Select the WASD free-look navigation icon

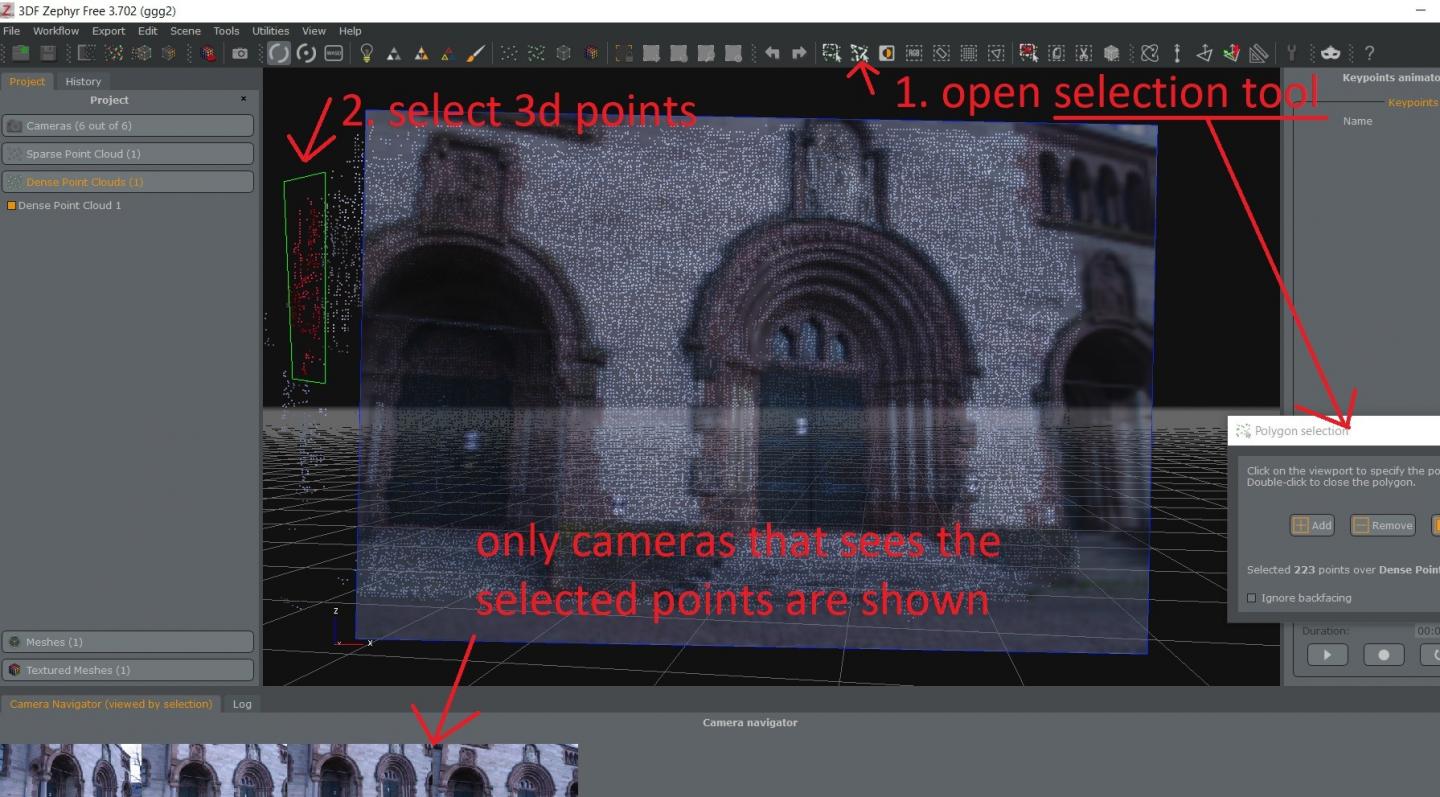[x=334, y=53]
